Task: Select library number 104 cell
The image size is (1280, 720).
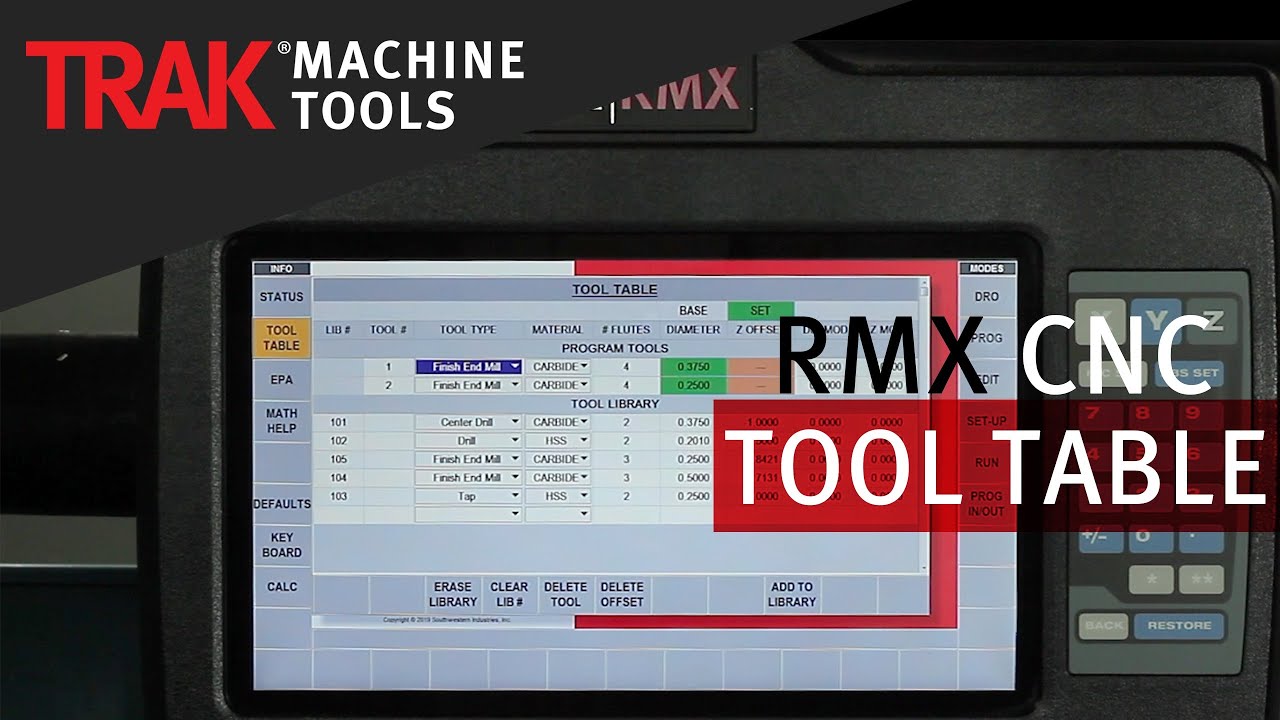Action: tap(338, 477)
